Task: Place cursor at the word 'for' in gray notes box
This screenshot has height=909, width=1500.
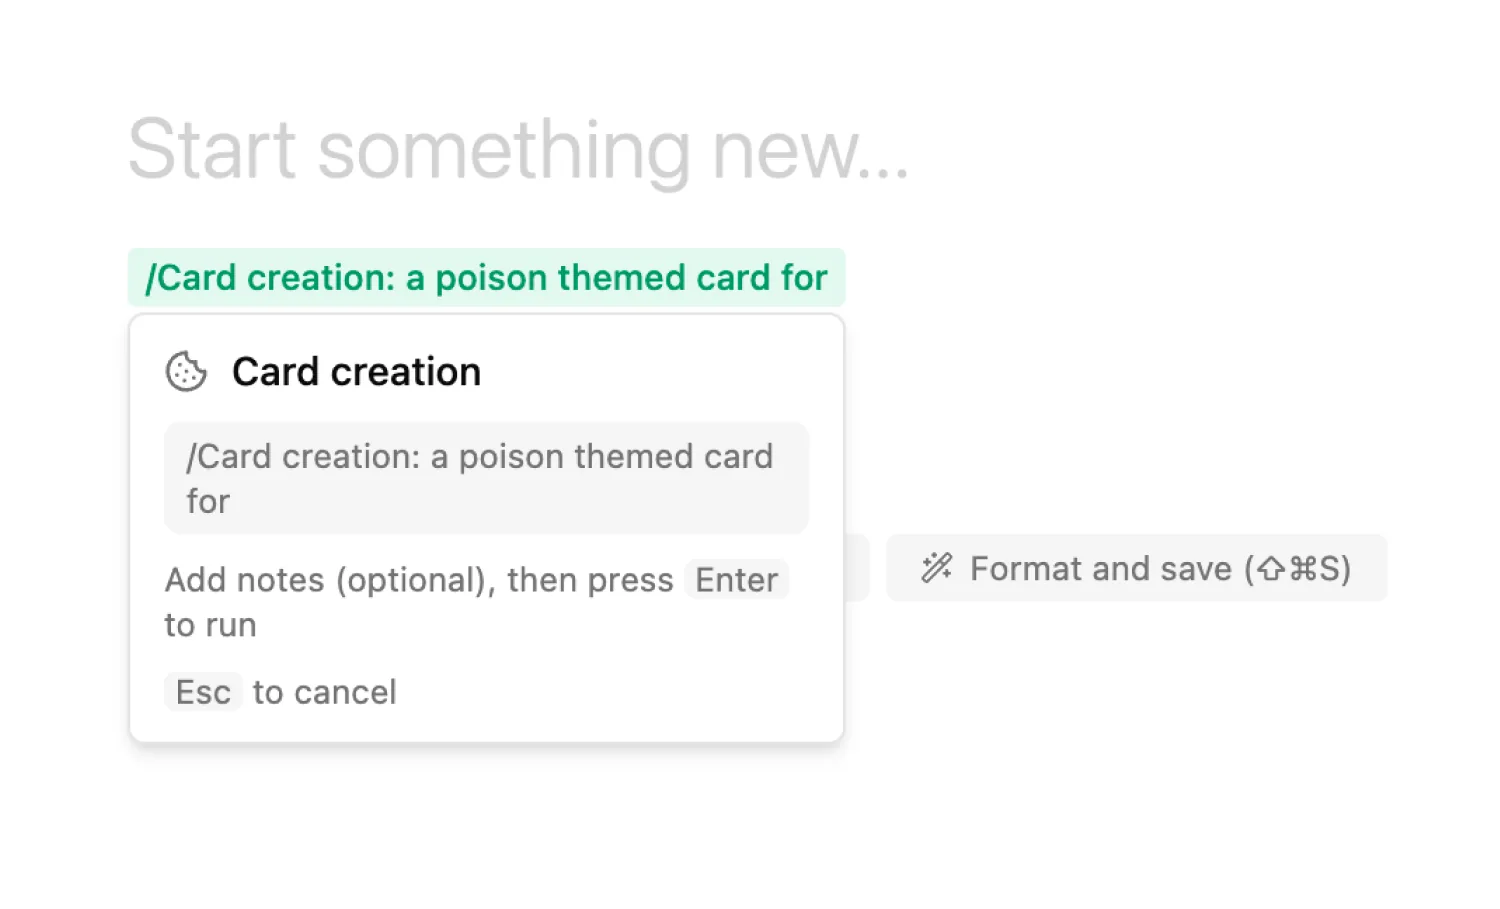Action: tap(208, 501)
